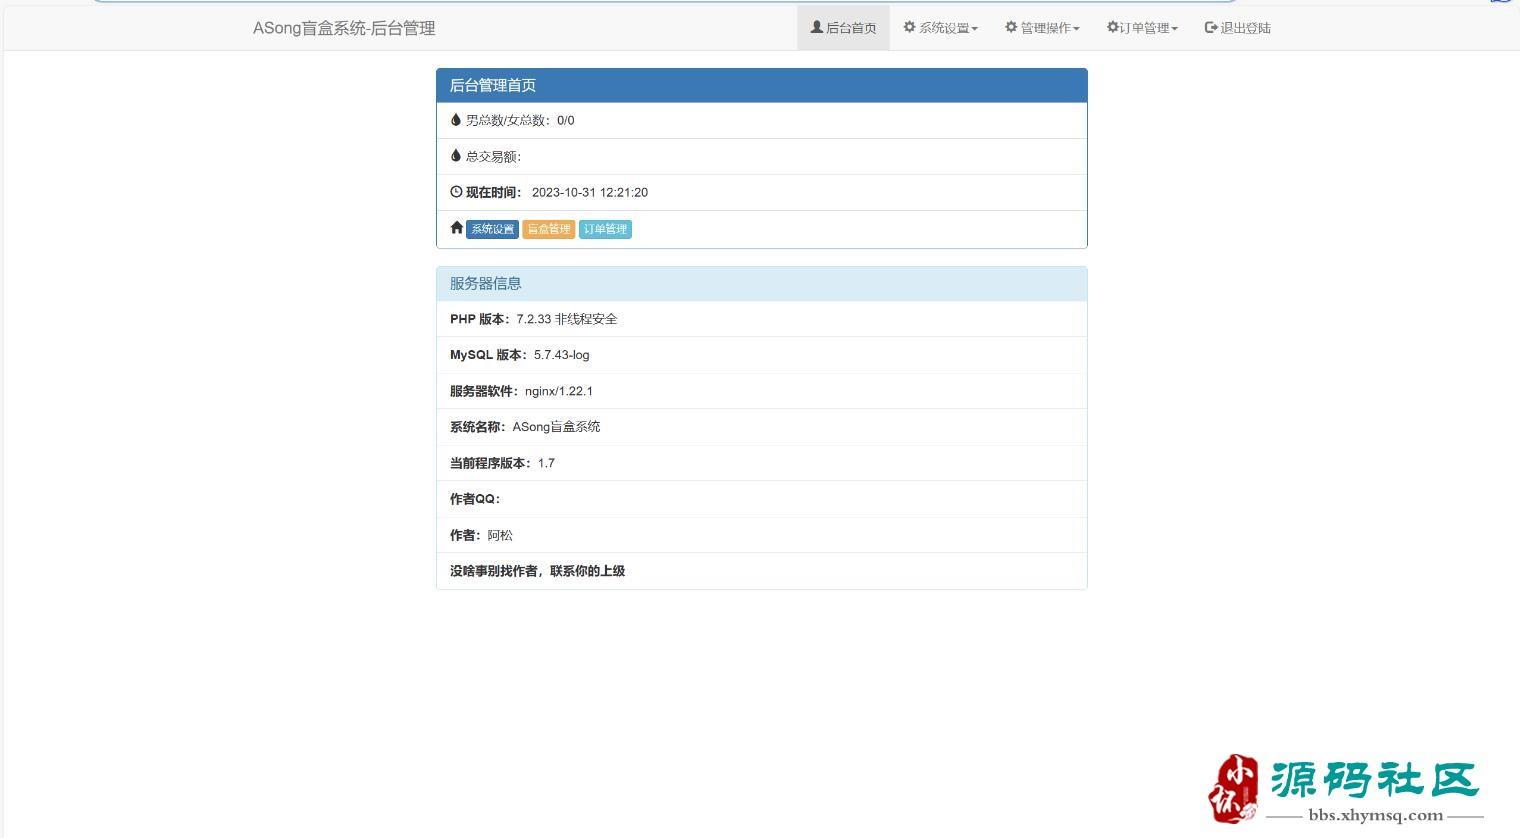Click the logout arrow icon beside 退出登陆
The height and width of the screenshot is (838, 1520).
tap(1211, 27)
